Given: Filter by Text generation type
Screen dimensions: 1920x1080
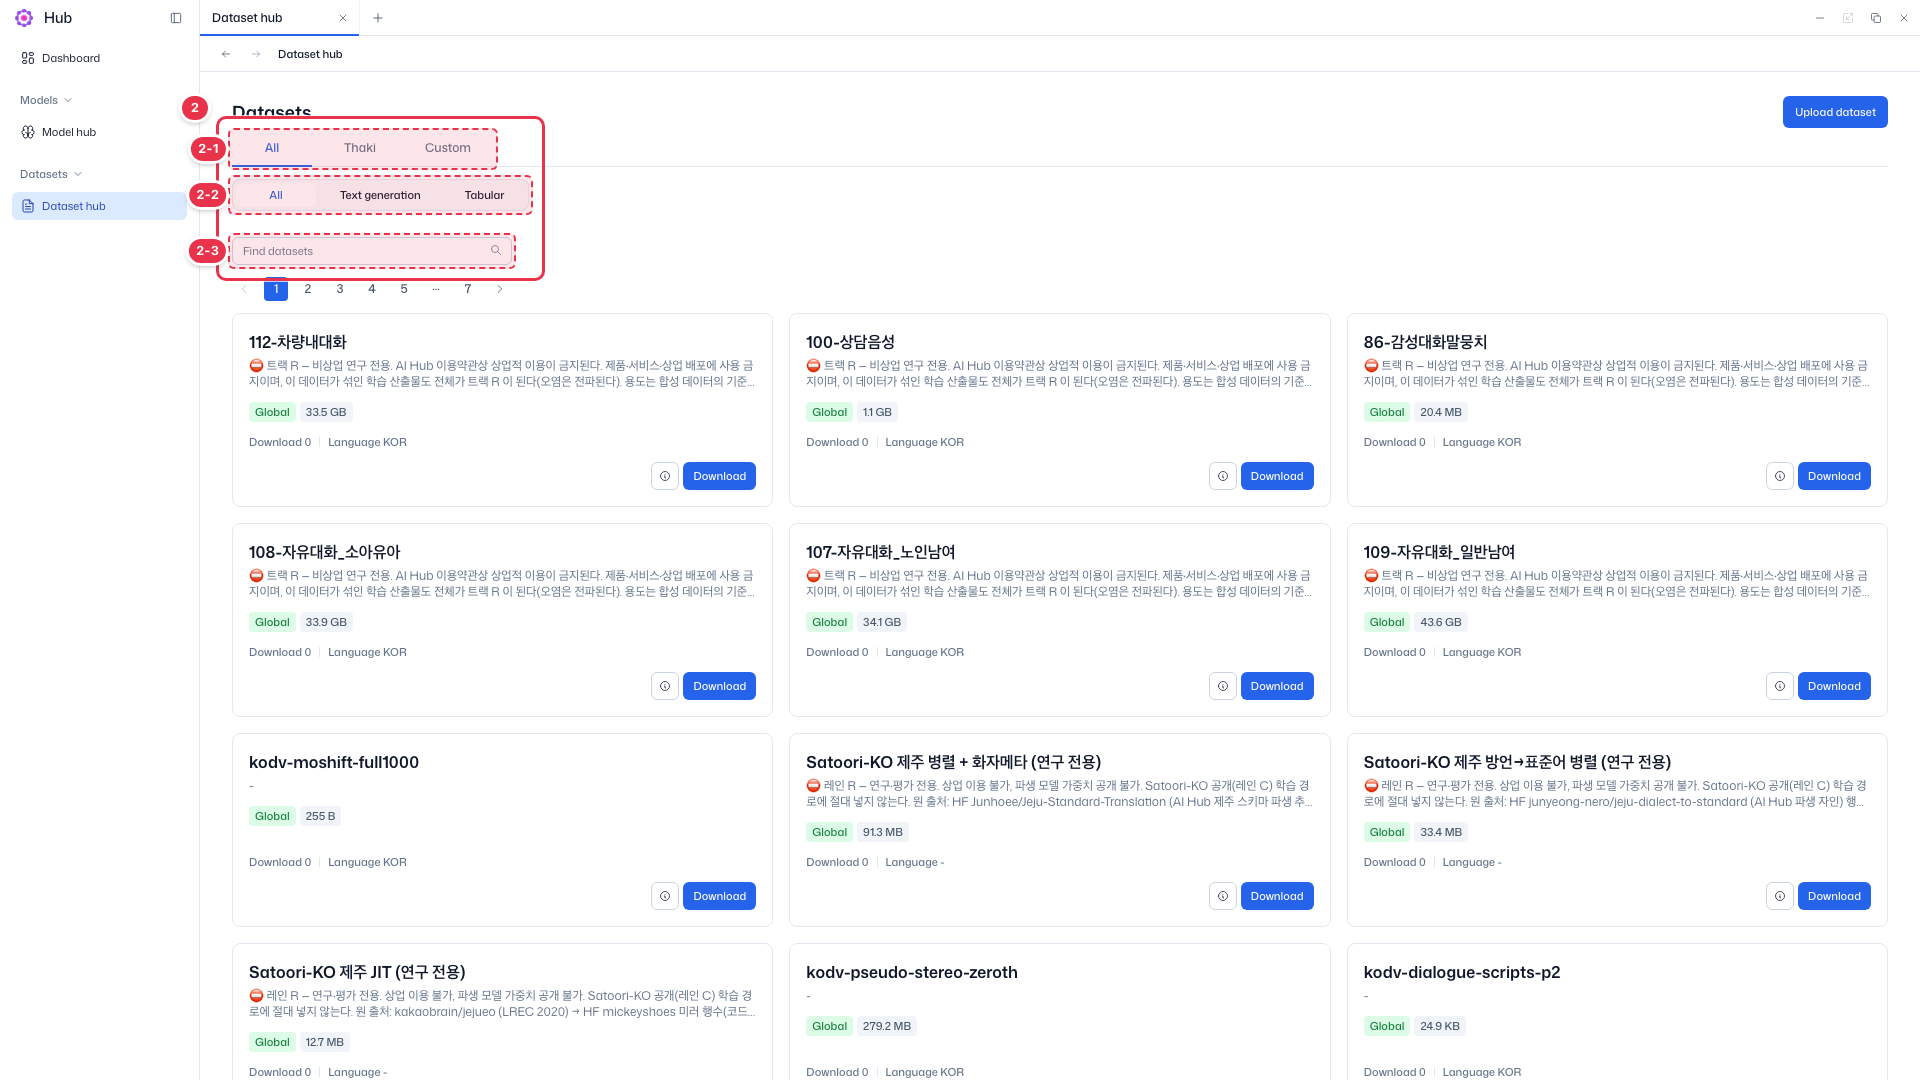Looking at the screenshot, I should tap(380, 195).
